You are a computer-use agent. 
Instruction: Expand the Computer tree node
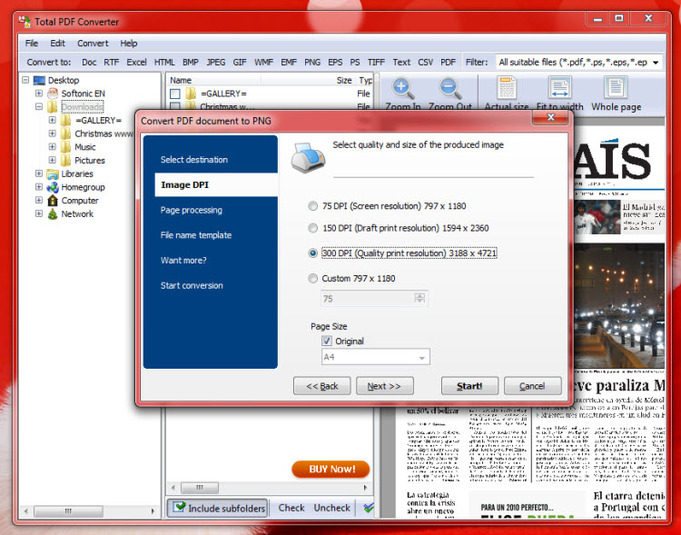click(x=39, y=201)
